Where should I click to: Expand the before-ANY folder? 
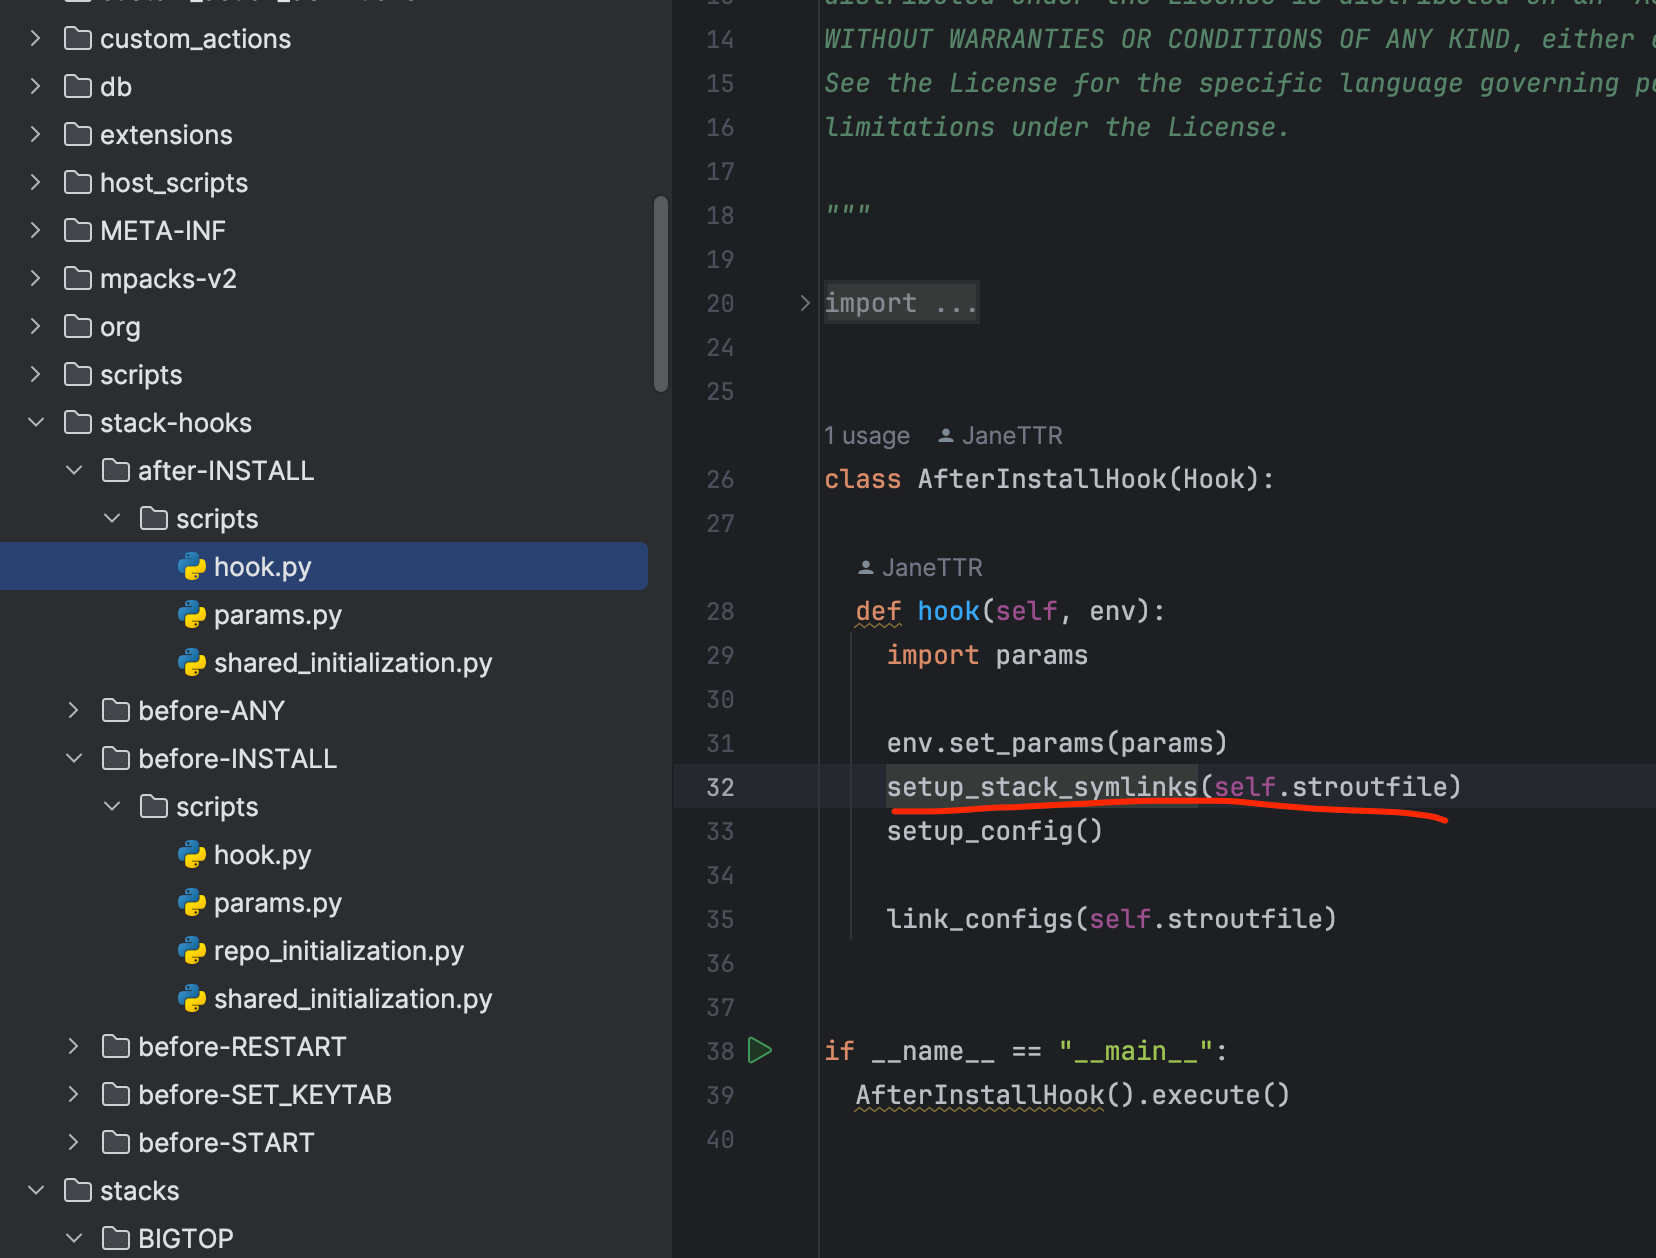tap(74, 711)
